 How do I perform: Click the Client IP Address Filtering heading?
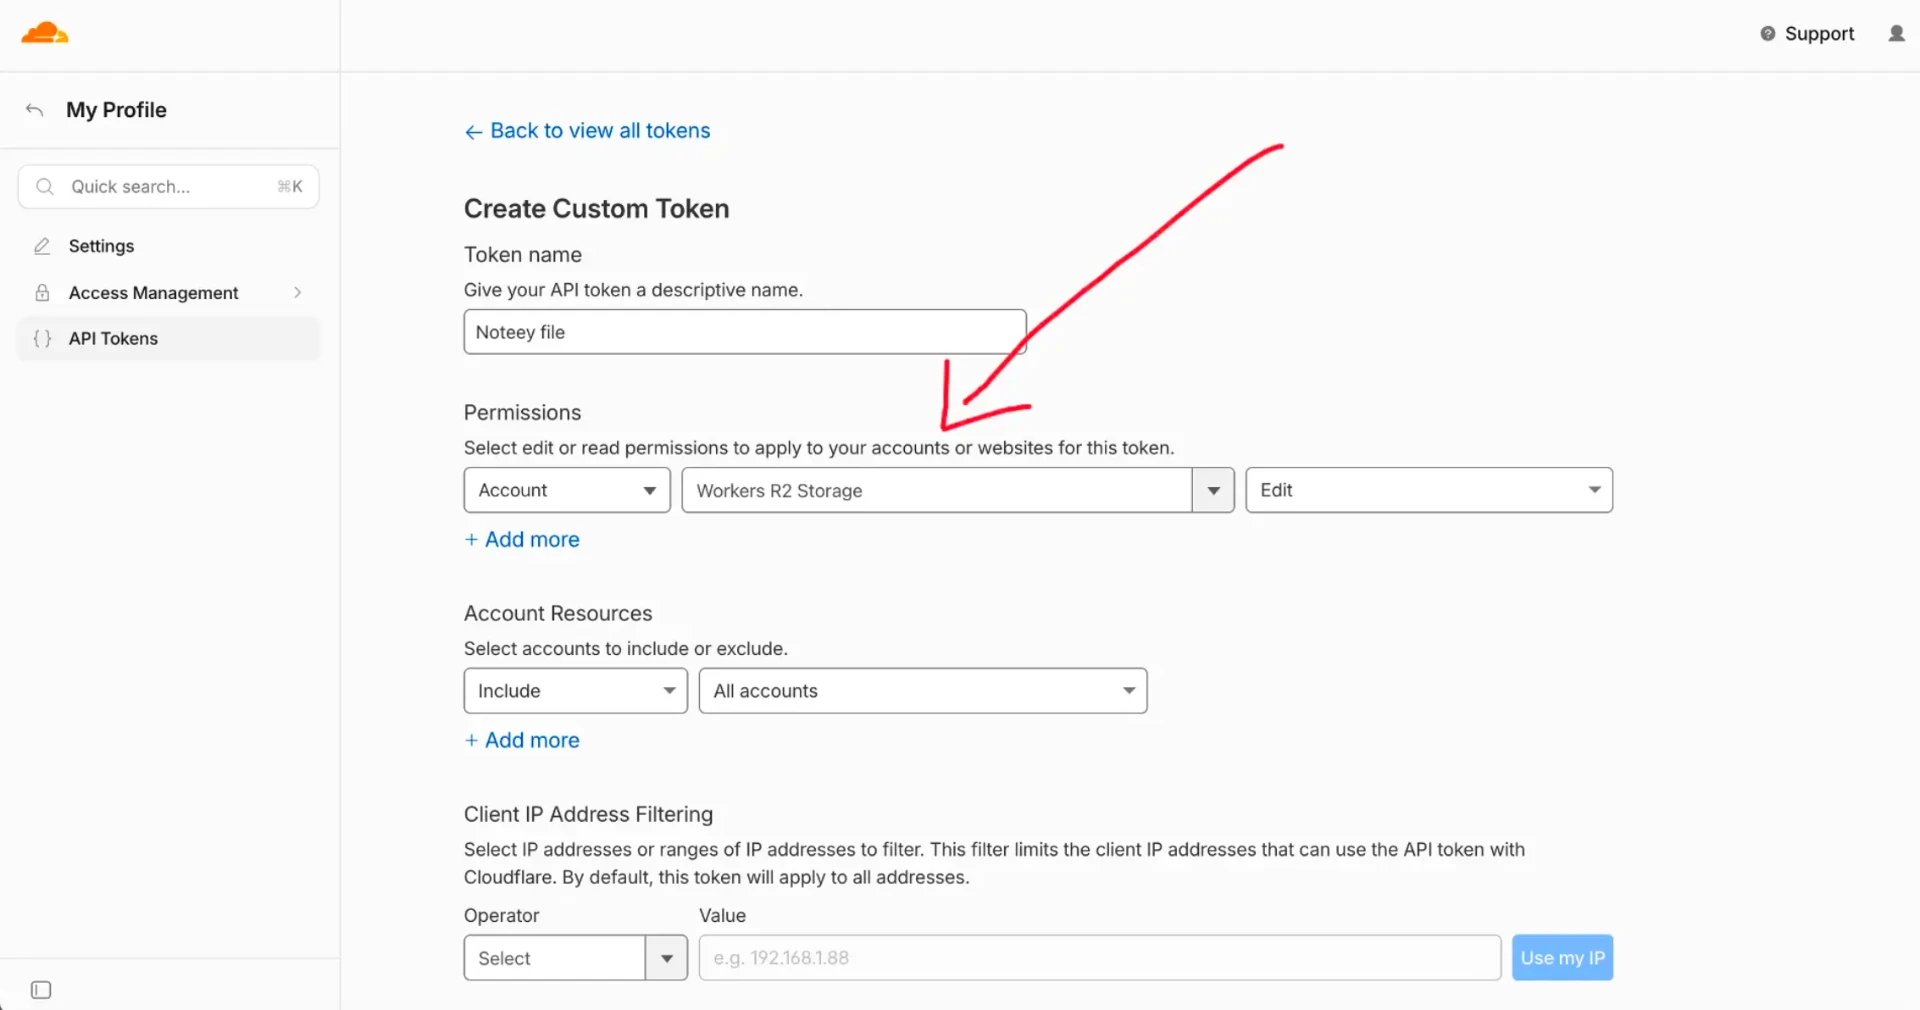(588, 815)
